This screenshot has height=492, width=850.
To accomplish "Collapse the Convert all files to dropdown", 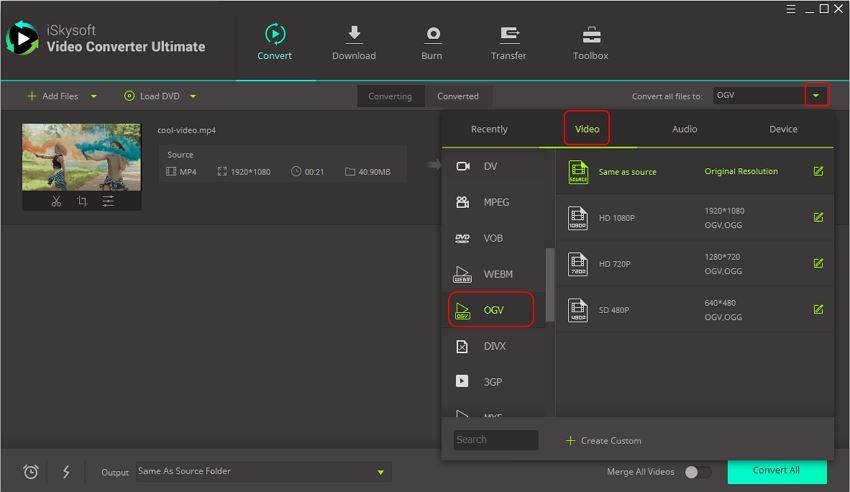I will click(x=817, y=96).
